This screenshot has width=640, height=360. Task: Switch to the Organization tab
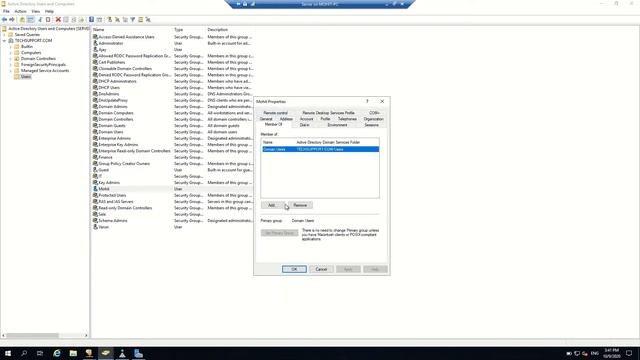pos(373,119)
